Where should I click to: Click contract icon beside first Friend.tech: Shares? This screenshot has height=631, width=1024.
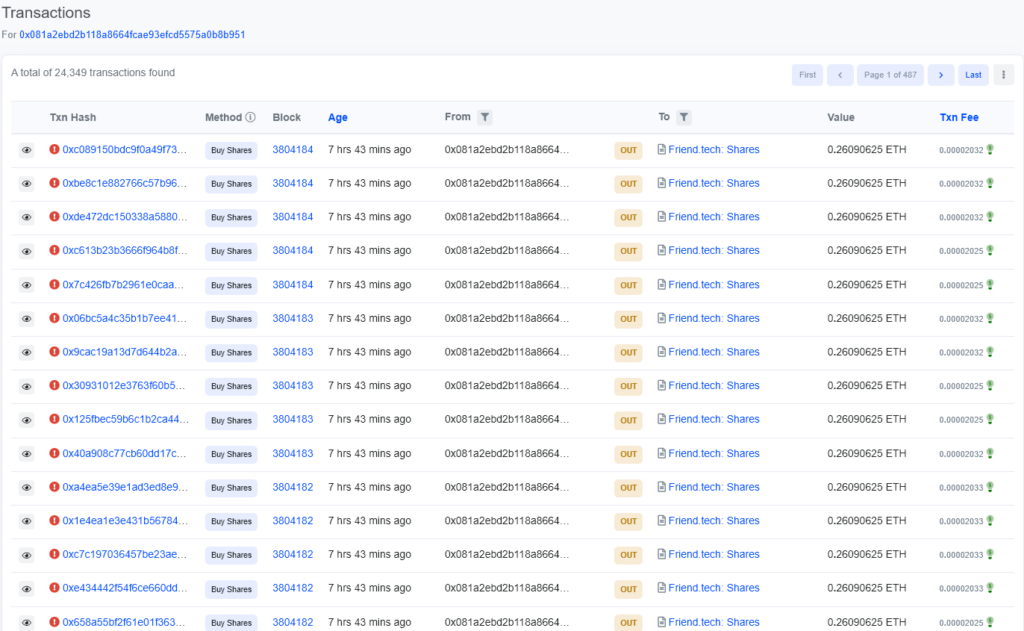(661, 150)
